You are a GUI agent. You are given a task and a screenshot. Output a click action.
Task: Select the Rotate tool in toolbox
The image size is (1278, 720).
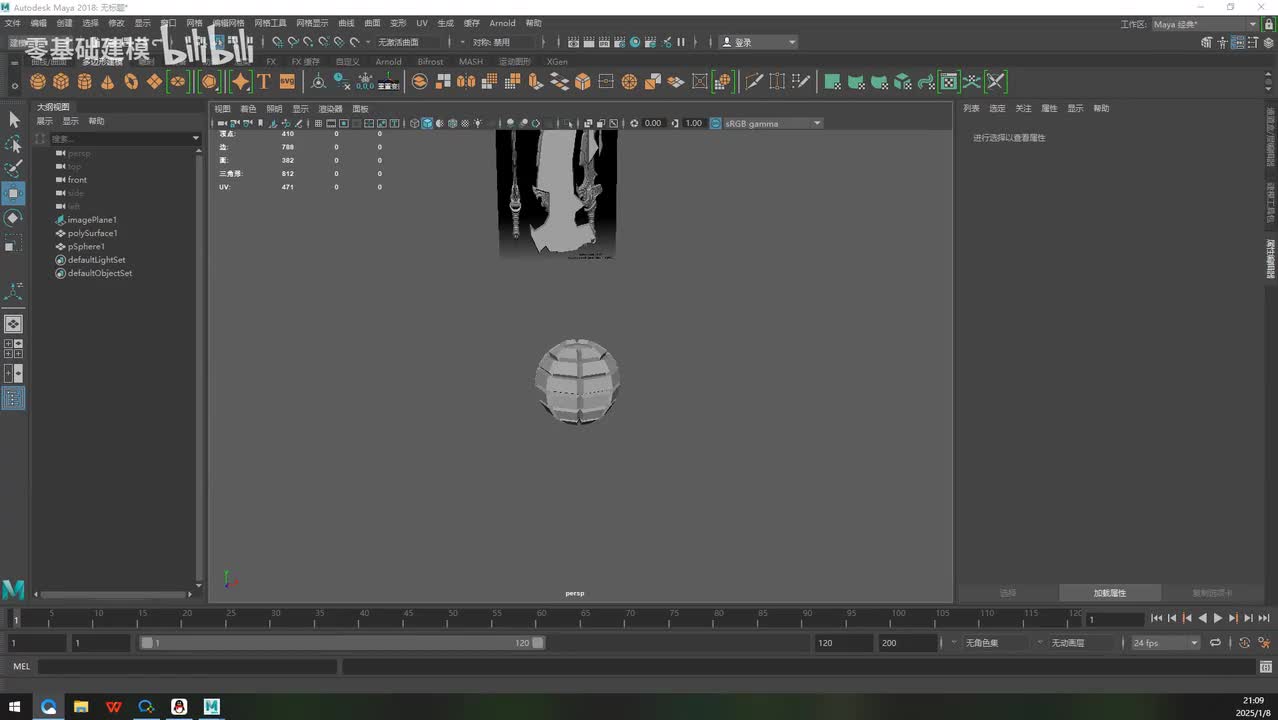click(13, 218)
